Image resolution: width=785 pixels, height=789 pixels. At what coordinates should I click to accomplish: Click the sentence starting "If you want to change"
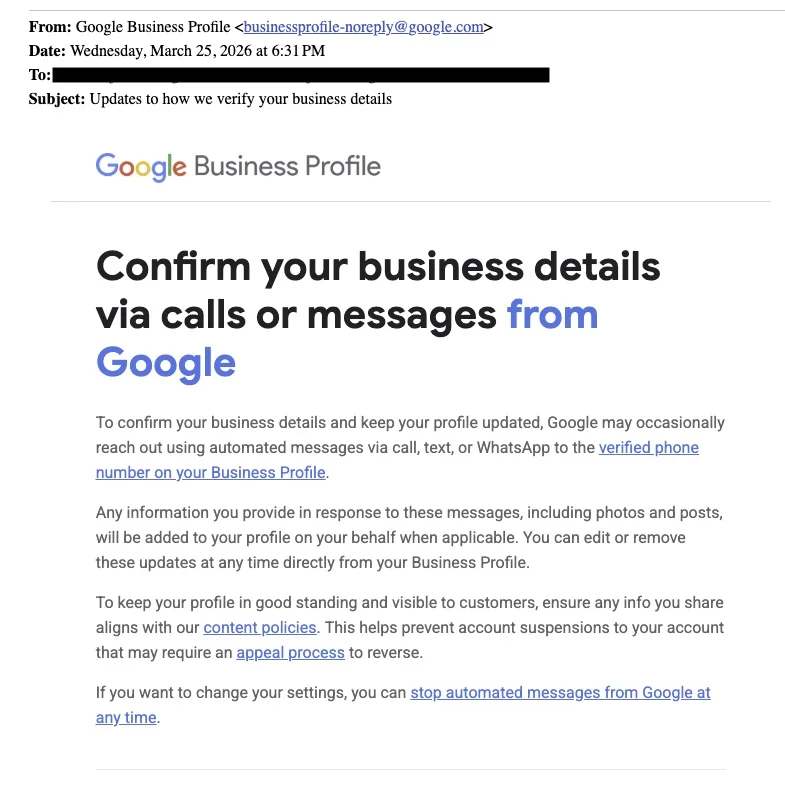click(x=250, y=692)
